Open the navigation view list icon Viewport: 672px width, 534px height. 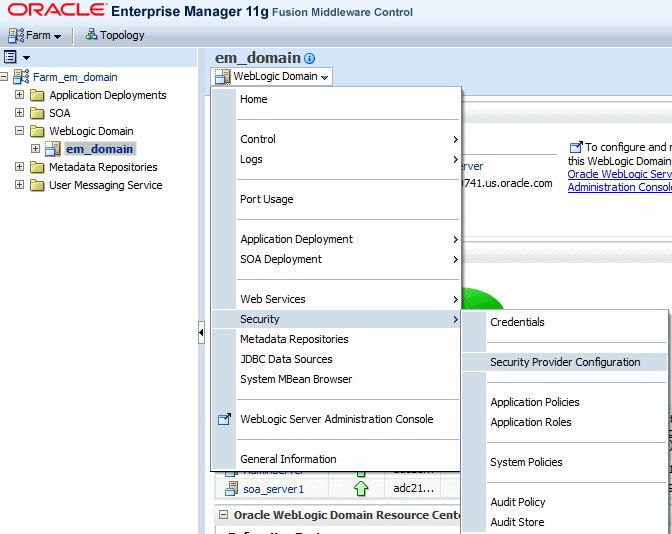(10, 57)
